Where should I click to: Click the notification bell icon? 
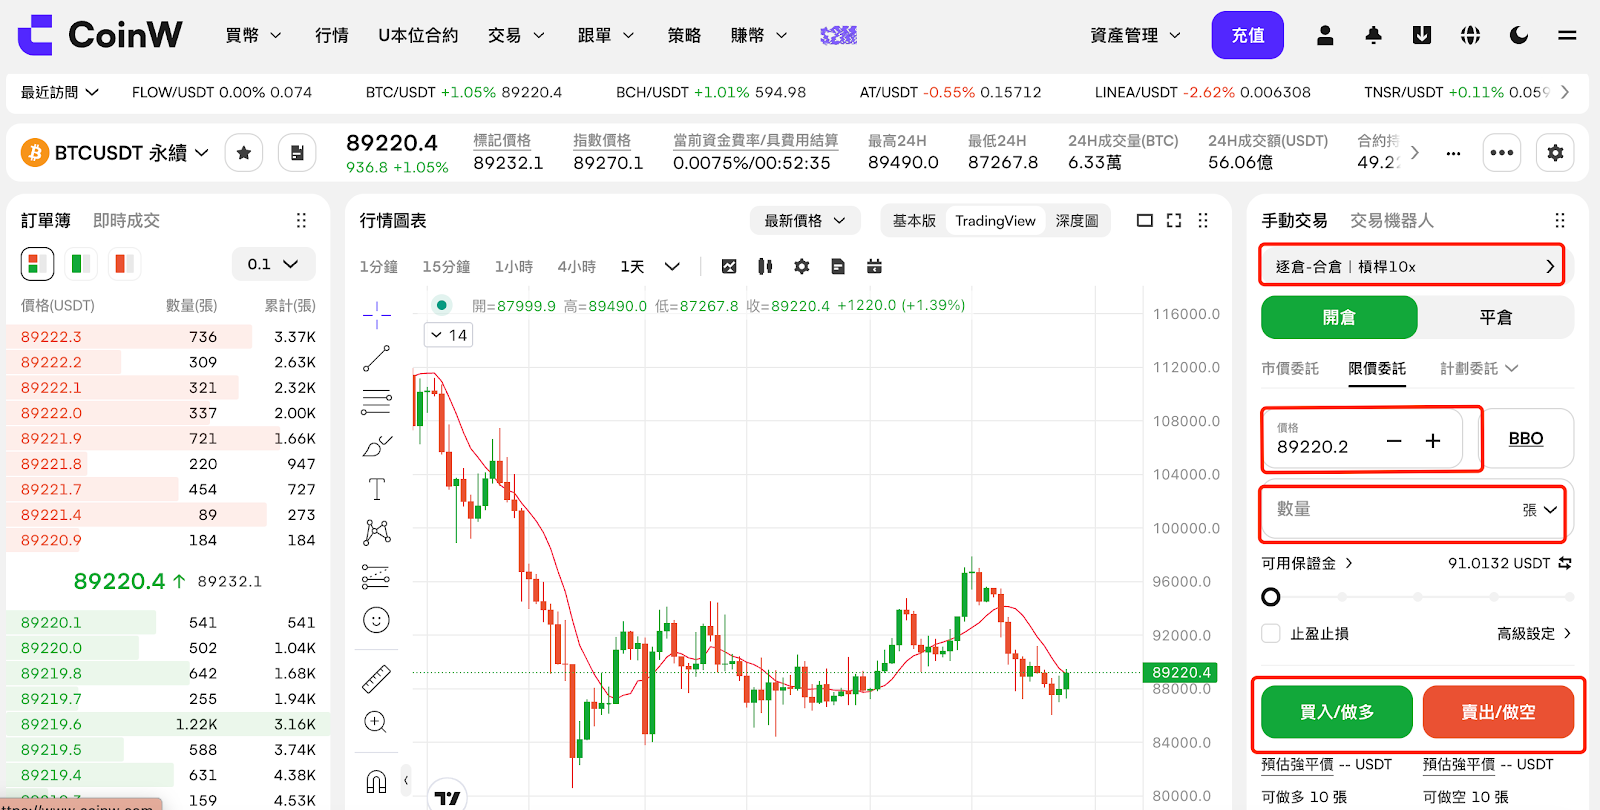(1373, 36)
